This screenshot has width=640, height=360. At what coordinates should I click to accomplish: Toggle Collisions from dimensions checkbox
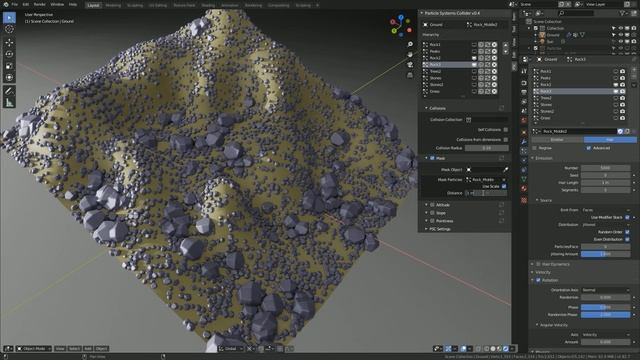(x=506, y=140)
